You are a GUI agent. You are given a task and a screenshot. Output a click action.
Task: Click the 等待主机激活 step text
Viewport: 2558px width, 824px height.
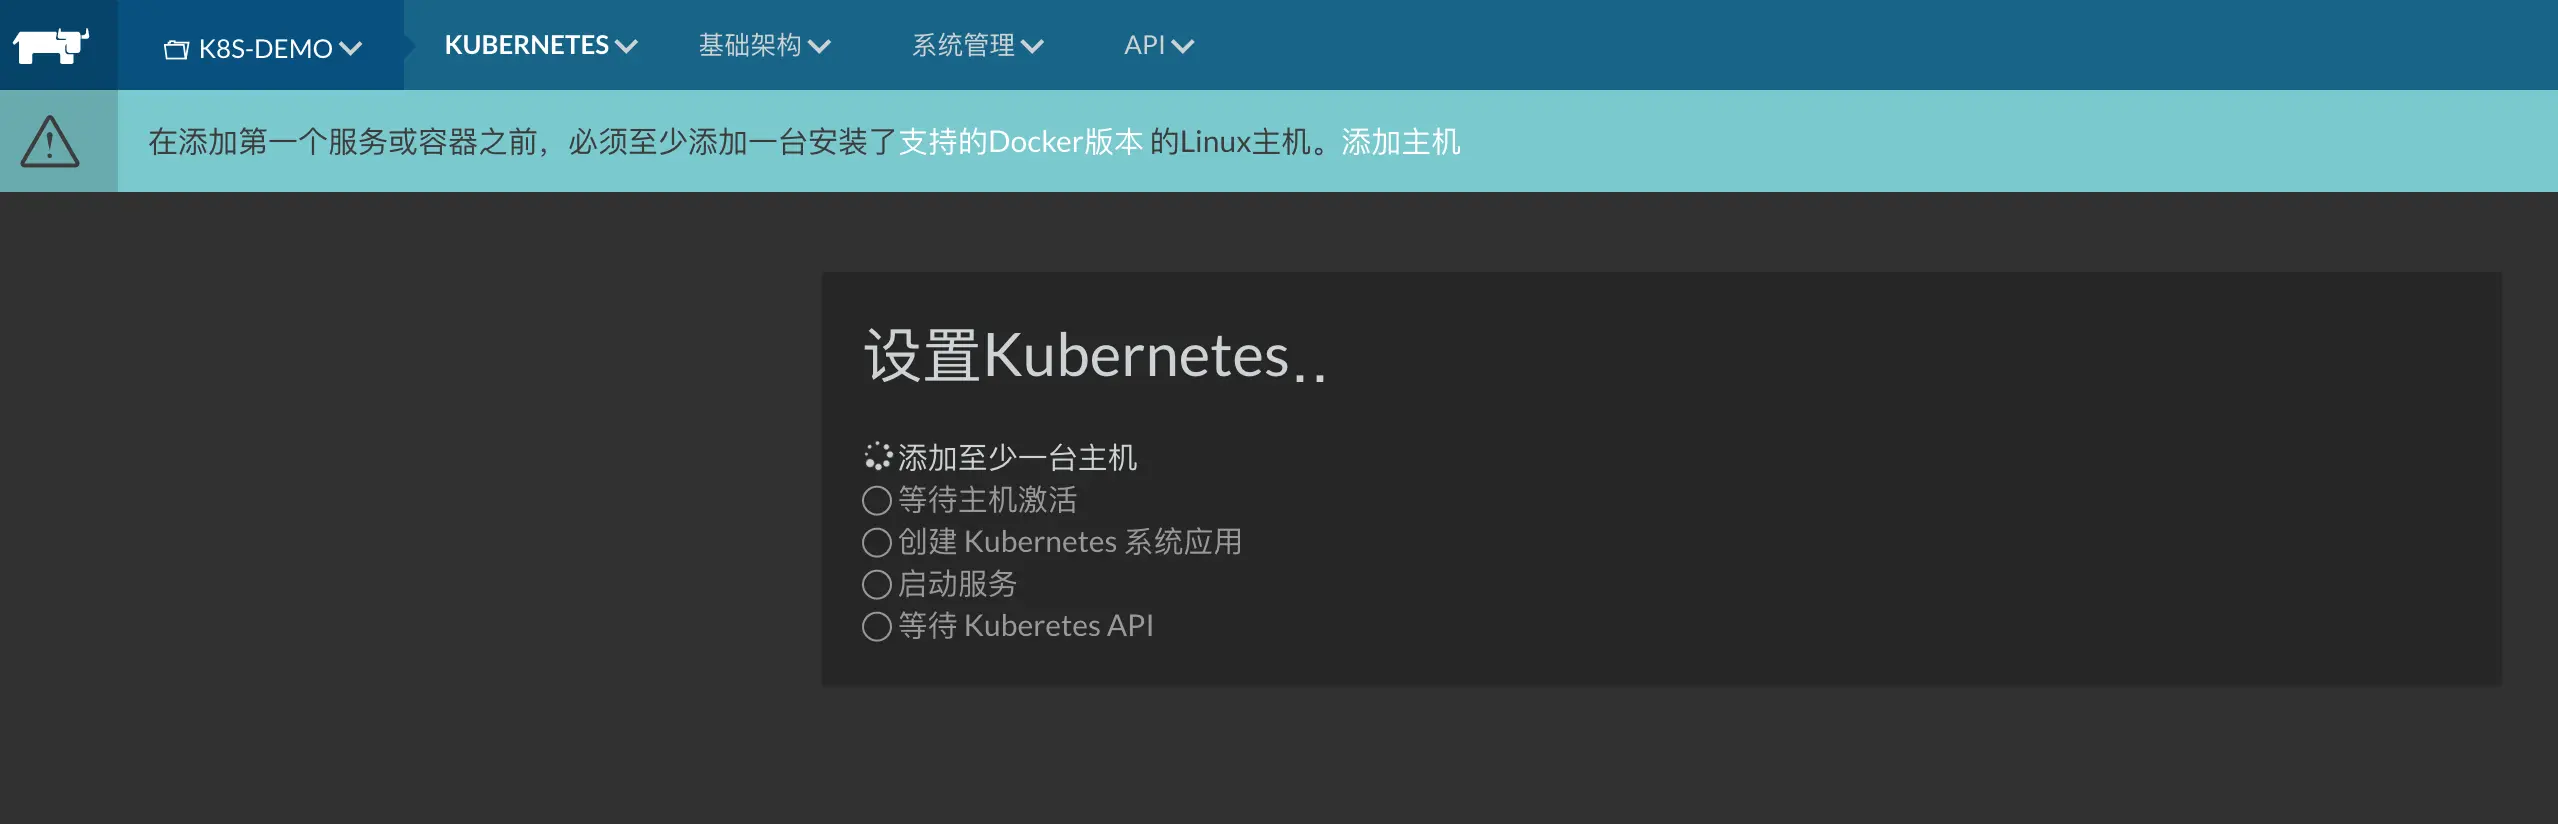coord(988,499)
